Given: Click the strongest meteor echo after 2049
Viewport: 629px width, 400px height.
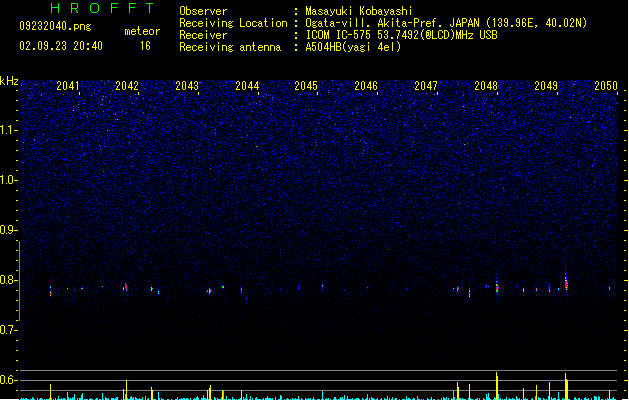Looking at the screenshot, I should 566,283.
